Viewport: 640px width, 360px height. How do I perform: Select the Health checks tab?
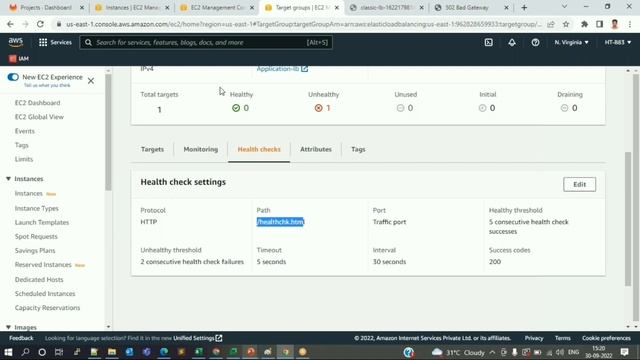tap(259, 149)
